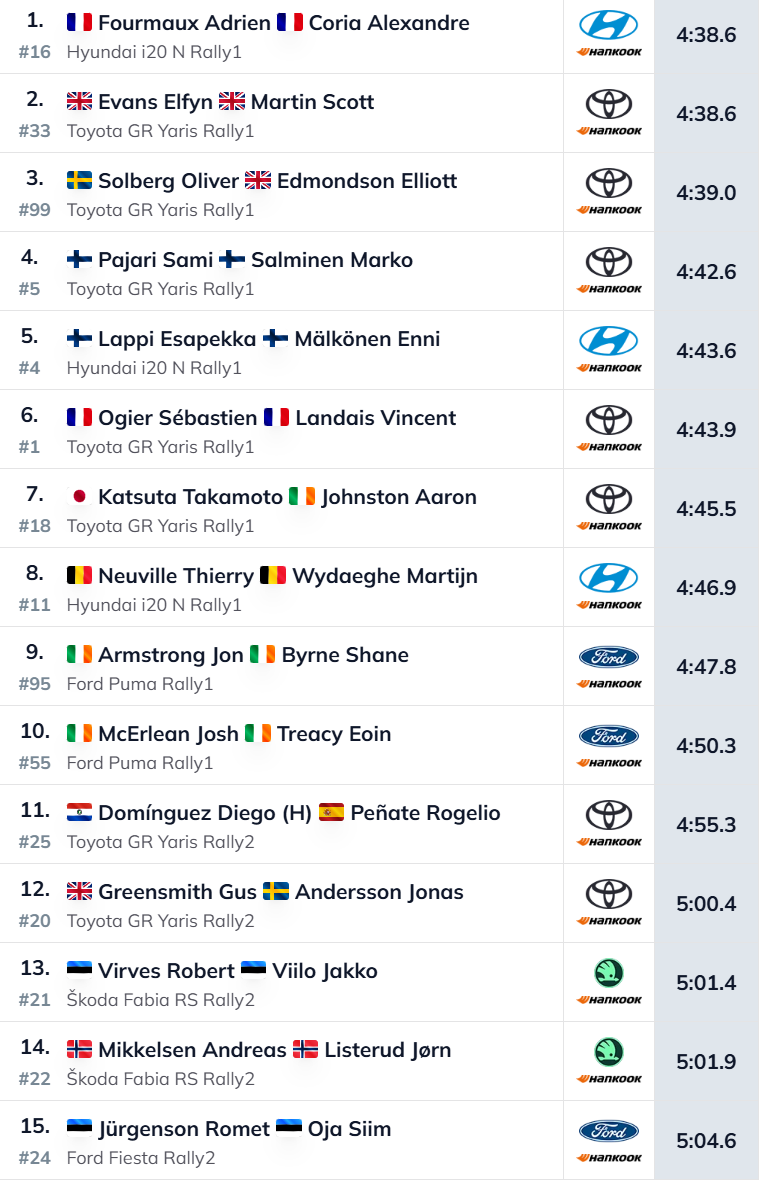759x1180 pixels.
Task: Click the Belgian flag before Neuville Thierry
Action: [x=79, y=576]
